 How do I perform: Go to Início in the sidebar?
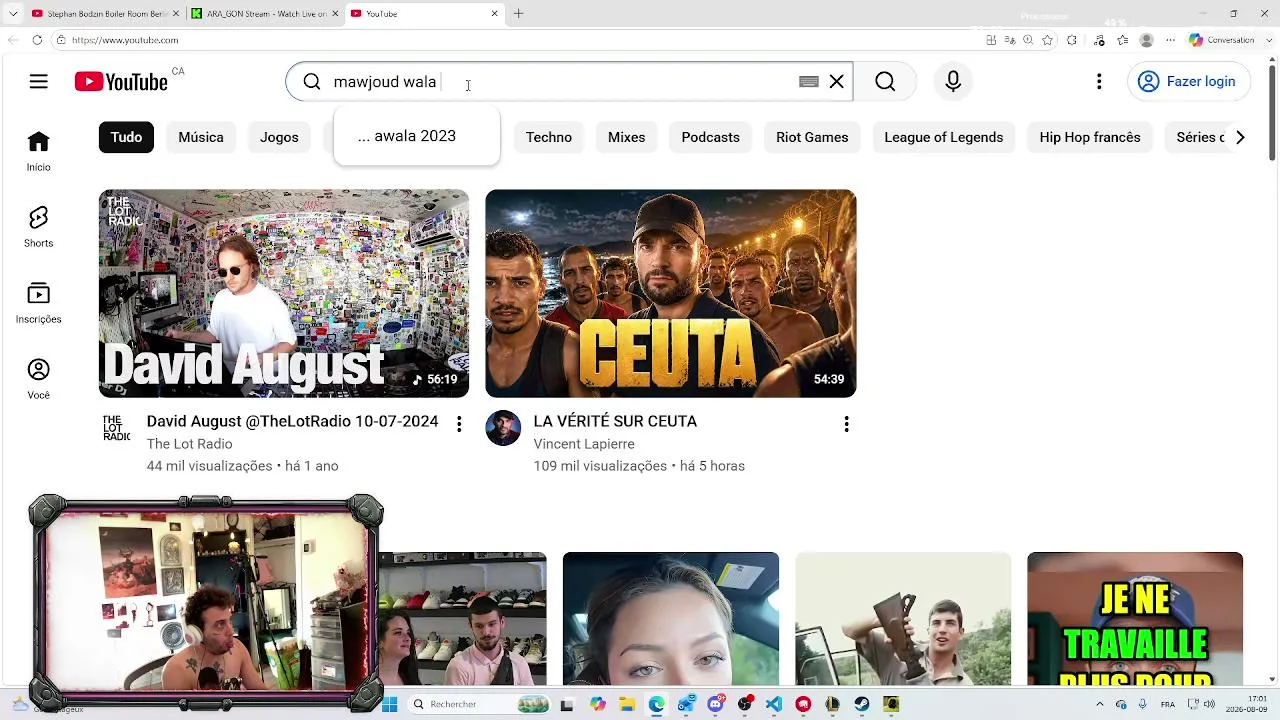pos(38,150)
